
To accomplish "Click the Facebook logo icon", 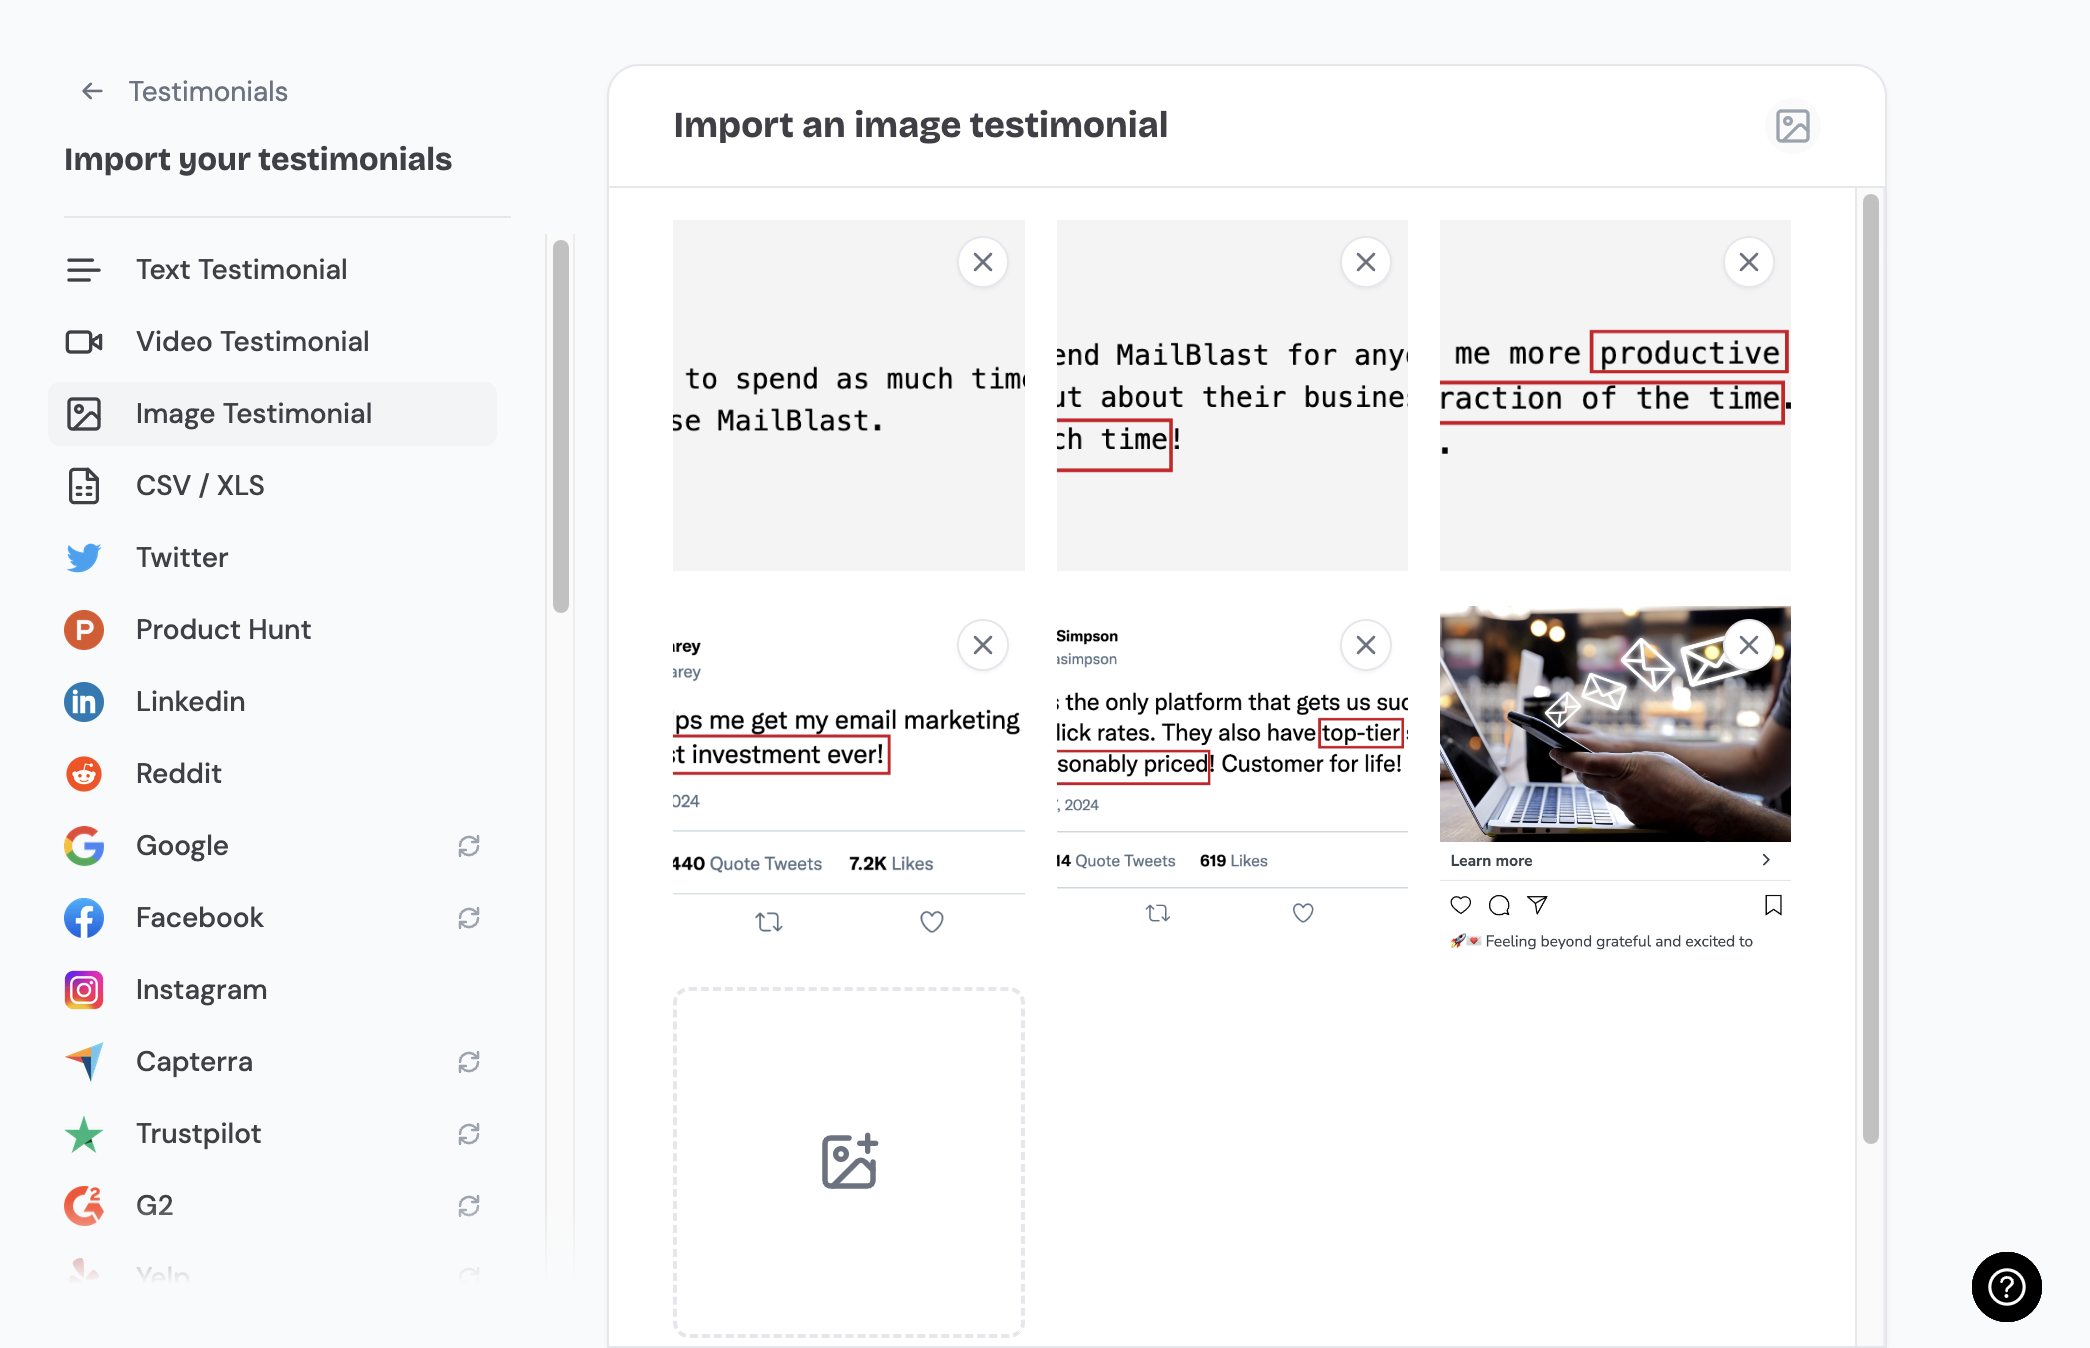I will [84, 917].
